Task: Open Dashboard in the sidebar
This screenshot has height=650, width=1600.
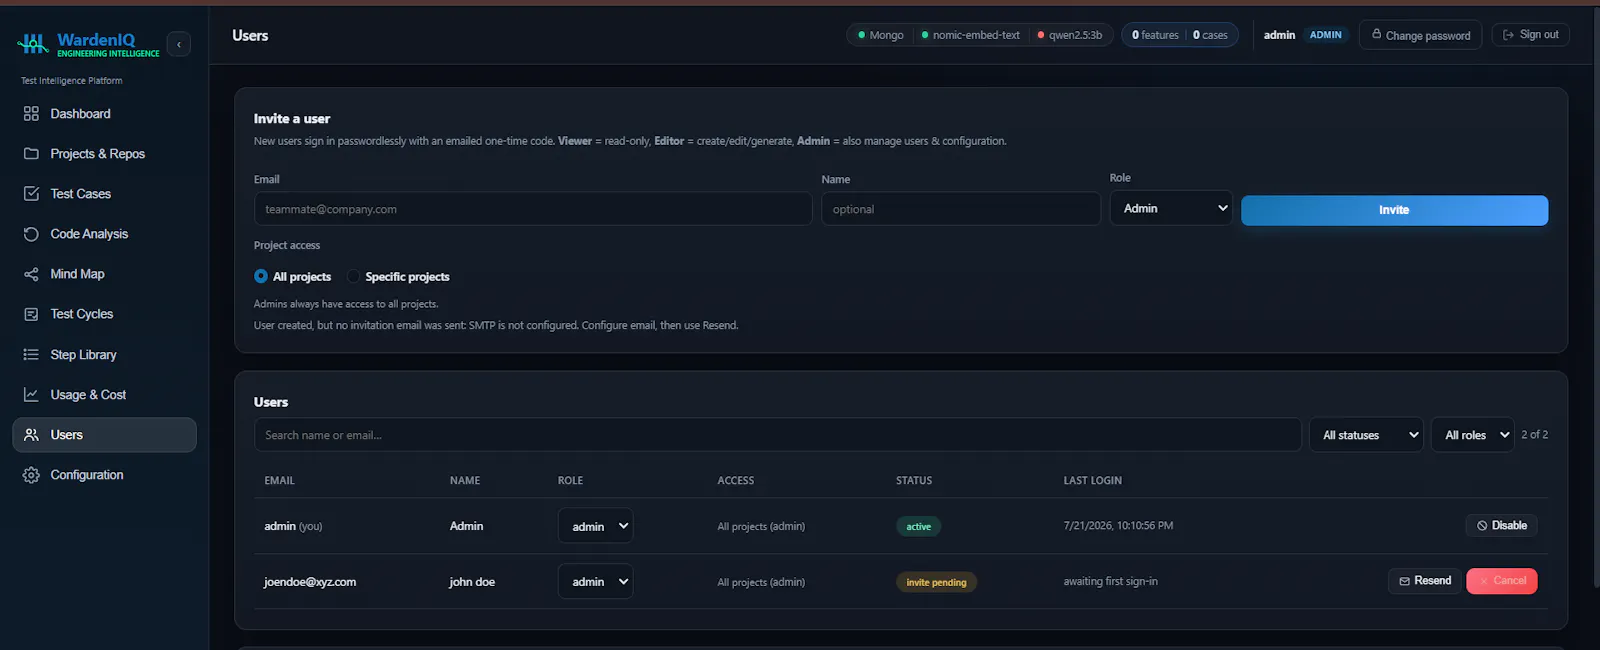Action: pos(104,114)
